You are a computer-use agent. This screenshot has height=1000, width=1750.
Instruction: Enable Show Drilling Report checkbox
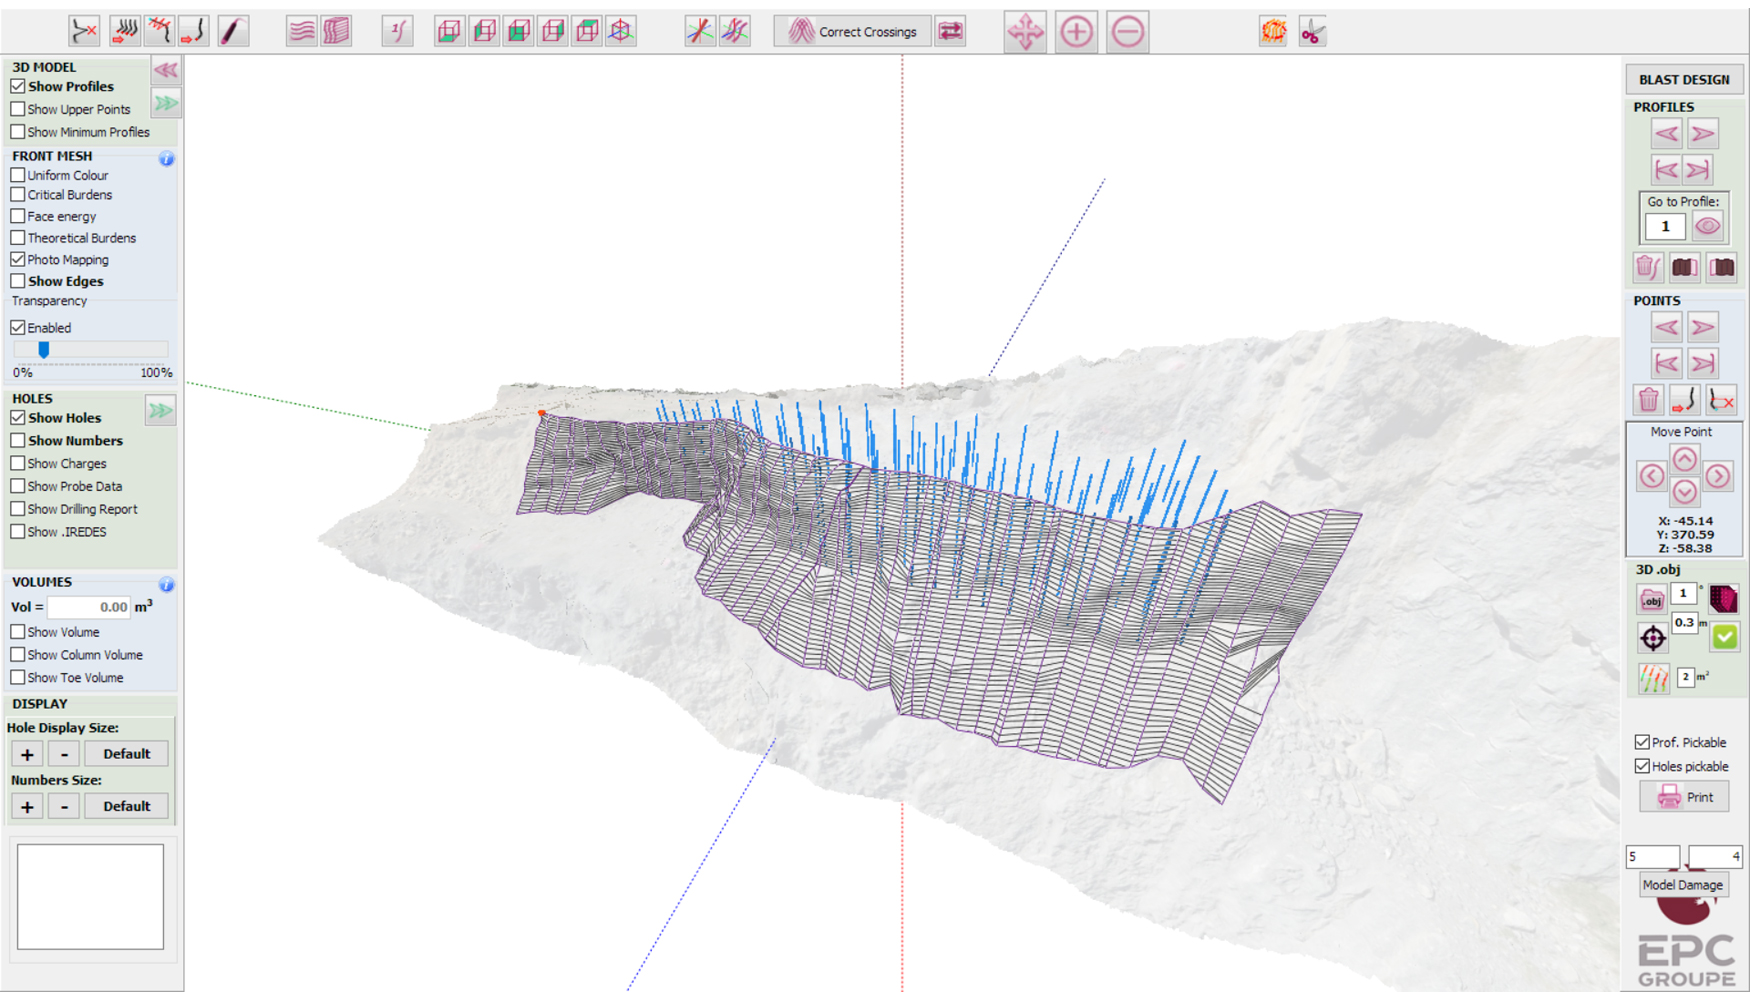pos(18,509)
